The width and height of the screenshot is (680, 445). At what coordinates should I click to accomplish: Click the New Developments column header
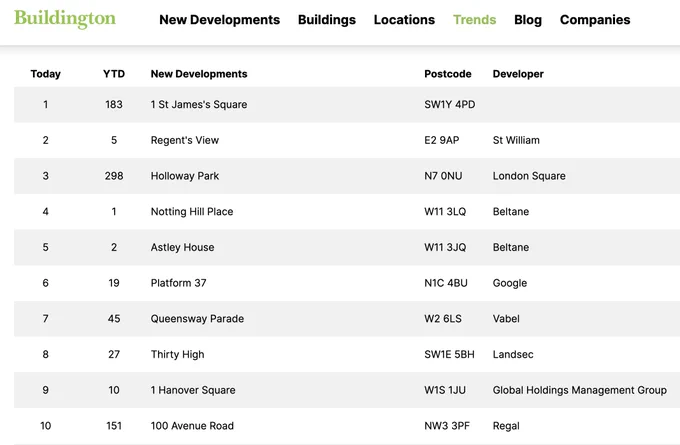[x=199, y=74]
